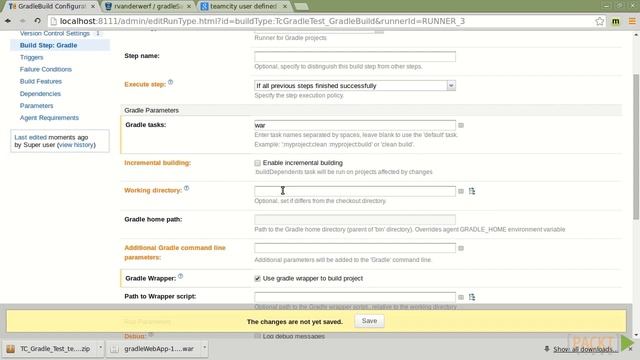640x360 pixels.
Task: Click the Step name input field
Action: click(355, 56)
